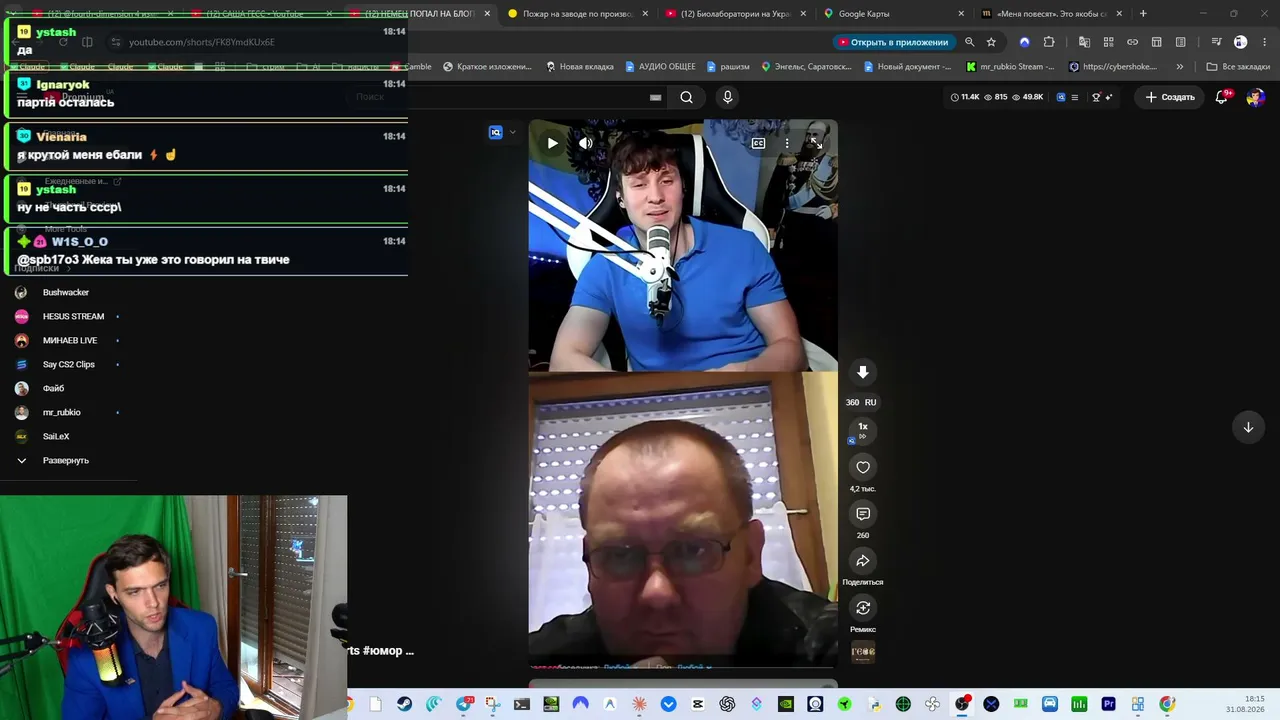Open the SaiLeX subscription channel
The width and height of the screenshot is (1280, 720).
coord(56,436)
